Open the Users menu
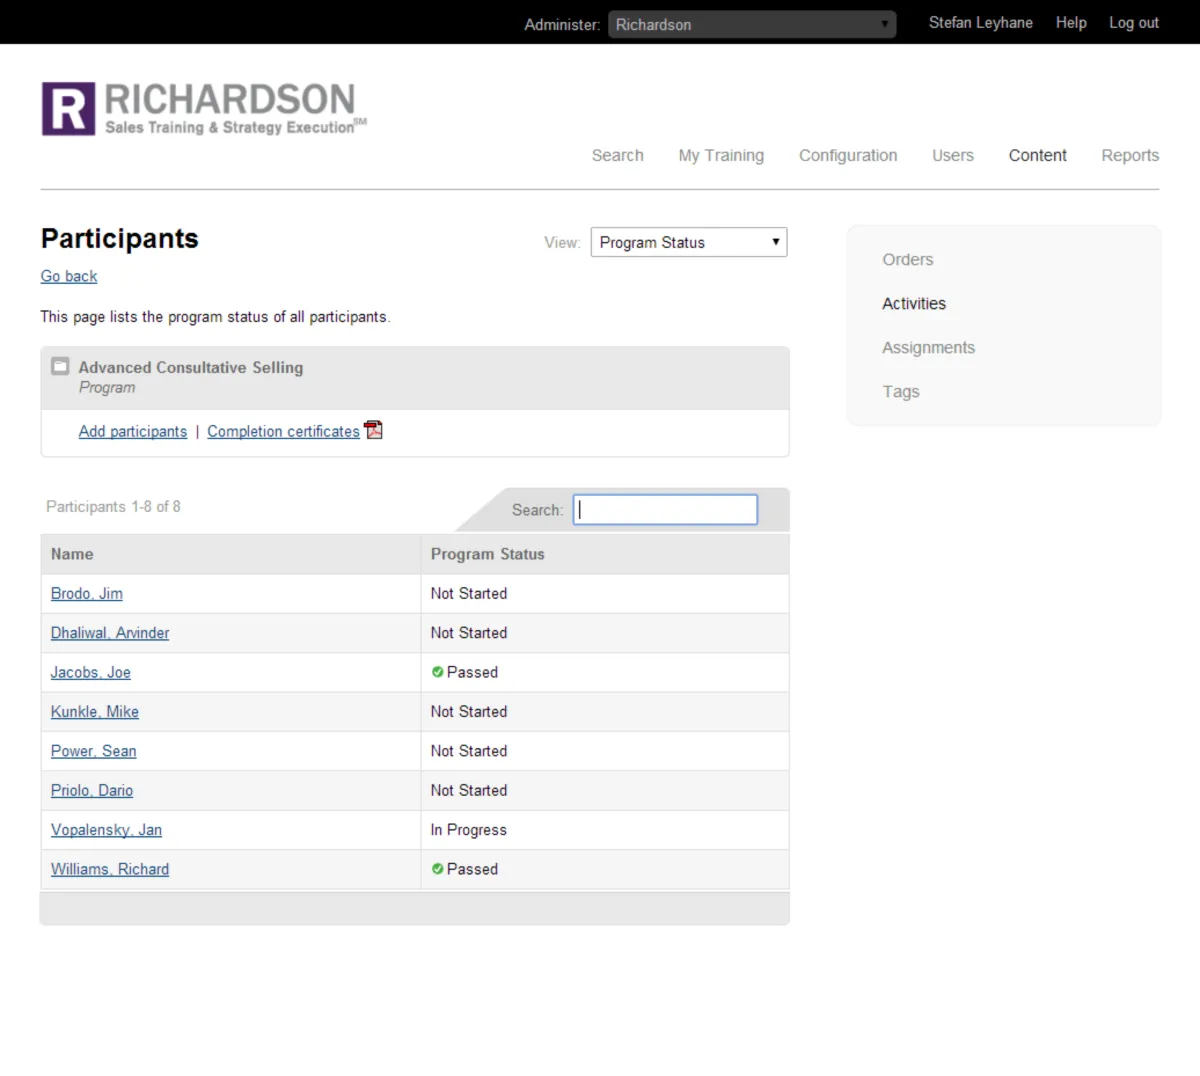Image resolution: width=1200 pixels, height=1076 pixels. tap(953, 155)
